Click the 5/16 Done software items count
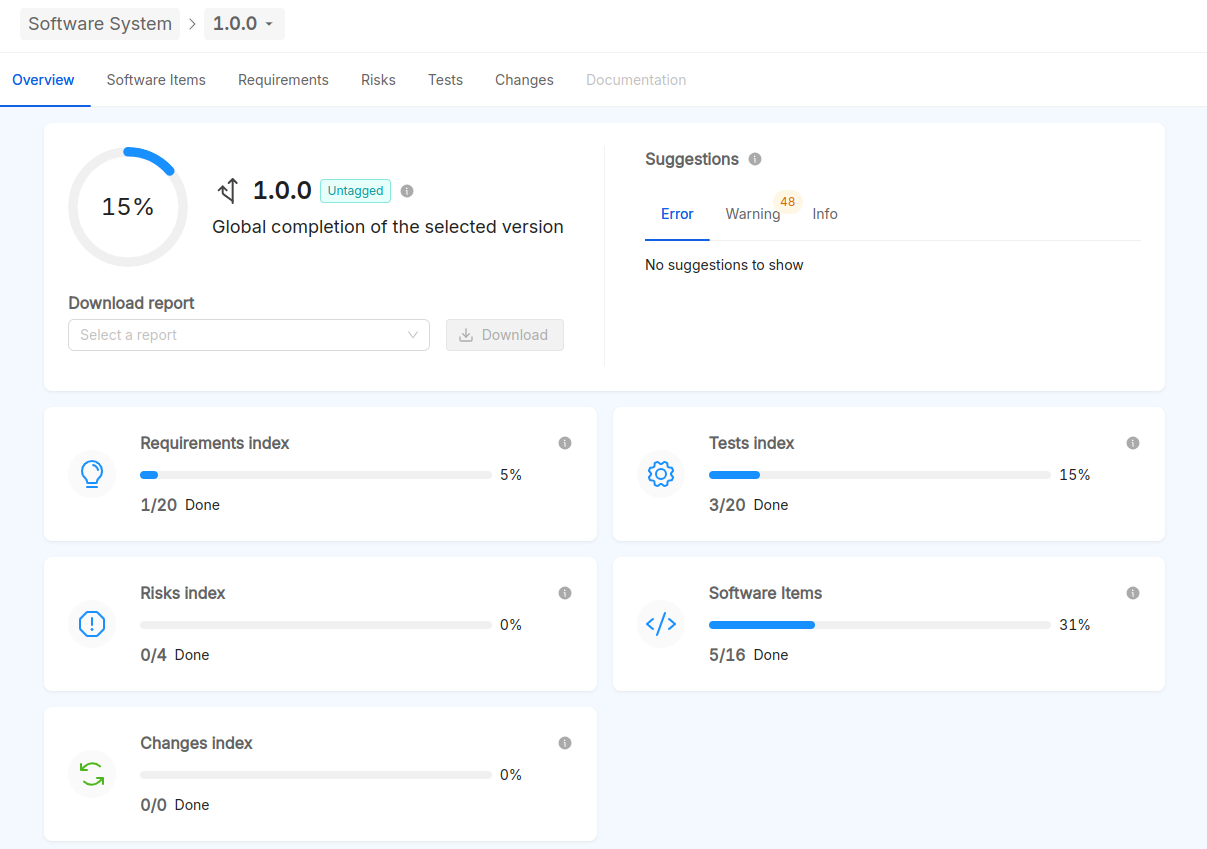The image size is (1207, 849). click(749, 655)
